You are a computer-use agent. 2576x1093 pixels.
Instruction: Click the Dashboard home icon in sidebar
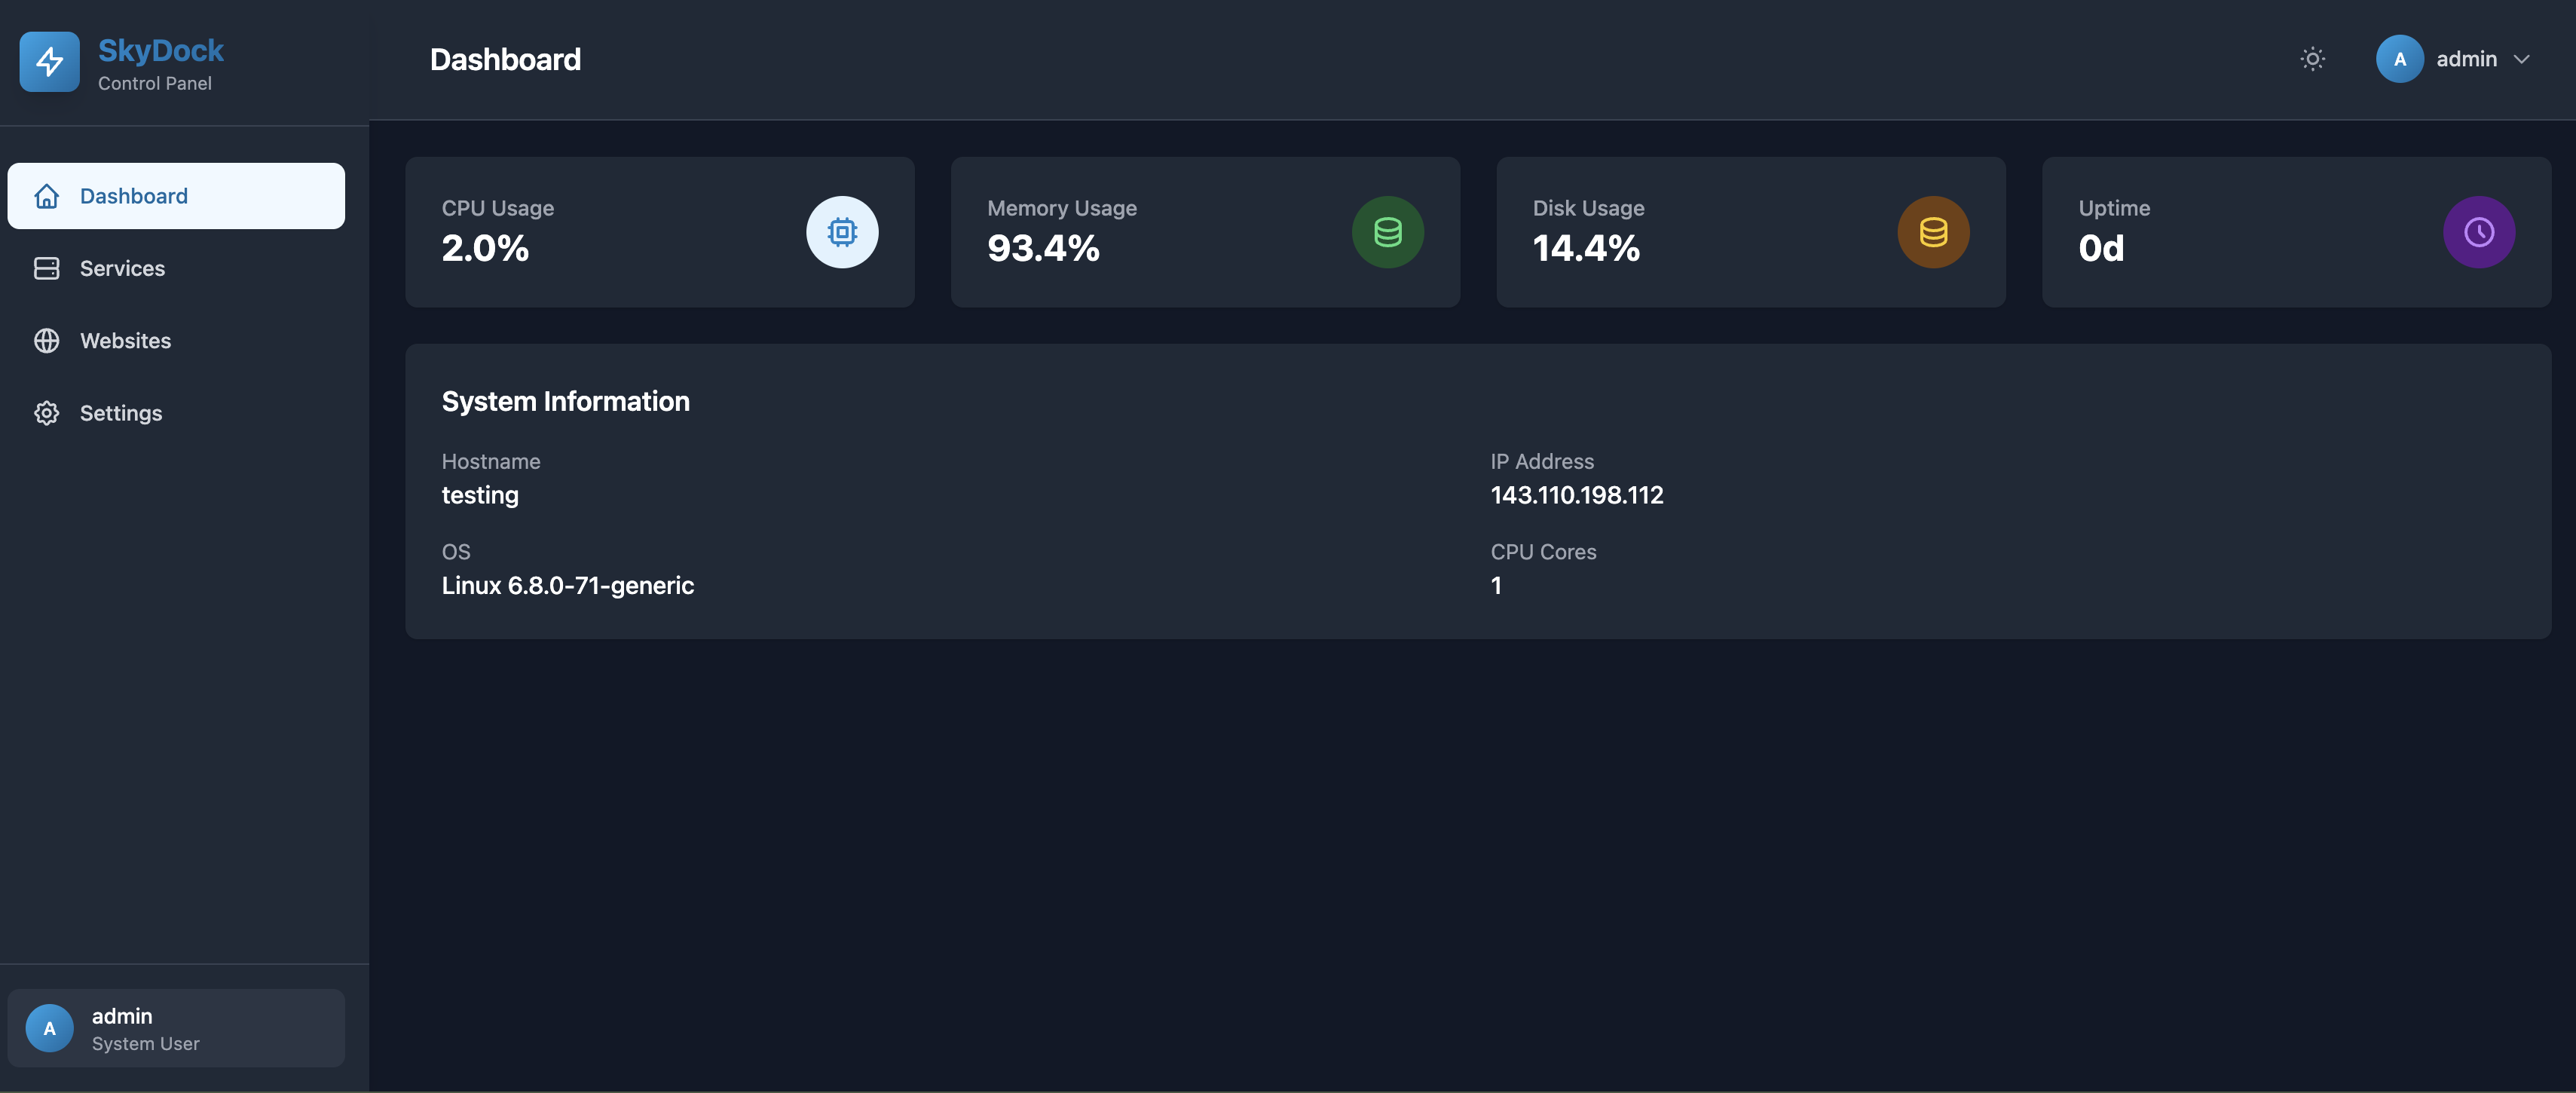point(47,196)
